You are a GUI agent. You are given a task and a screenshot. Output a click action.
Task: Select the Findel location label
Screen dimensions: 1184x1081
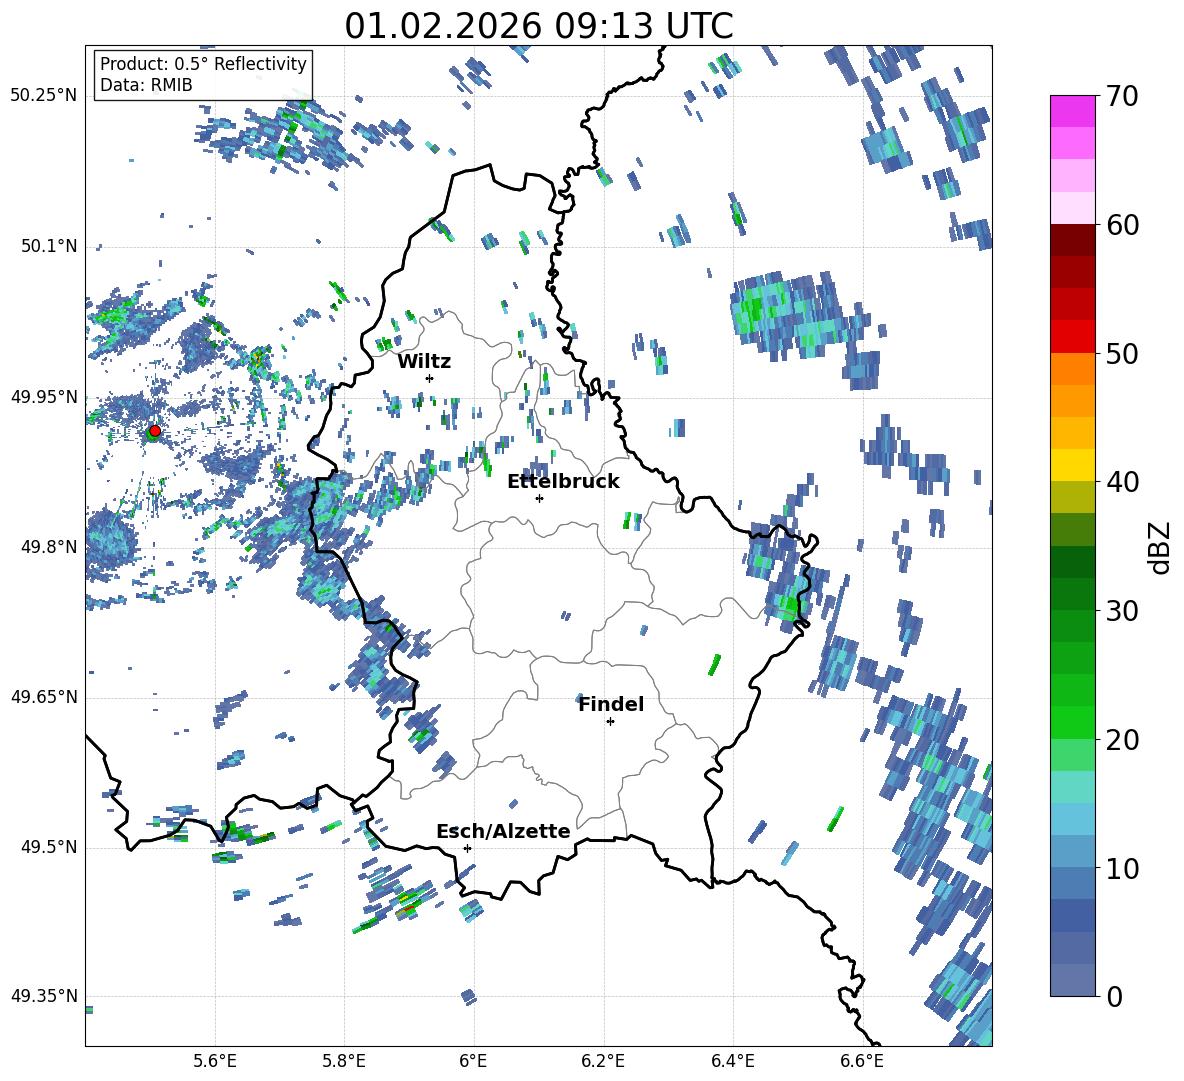pyautogui.click(x=611, y=704)
